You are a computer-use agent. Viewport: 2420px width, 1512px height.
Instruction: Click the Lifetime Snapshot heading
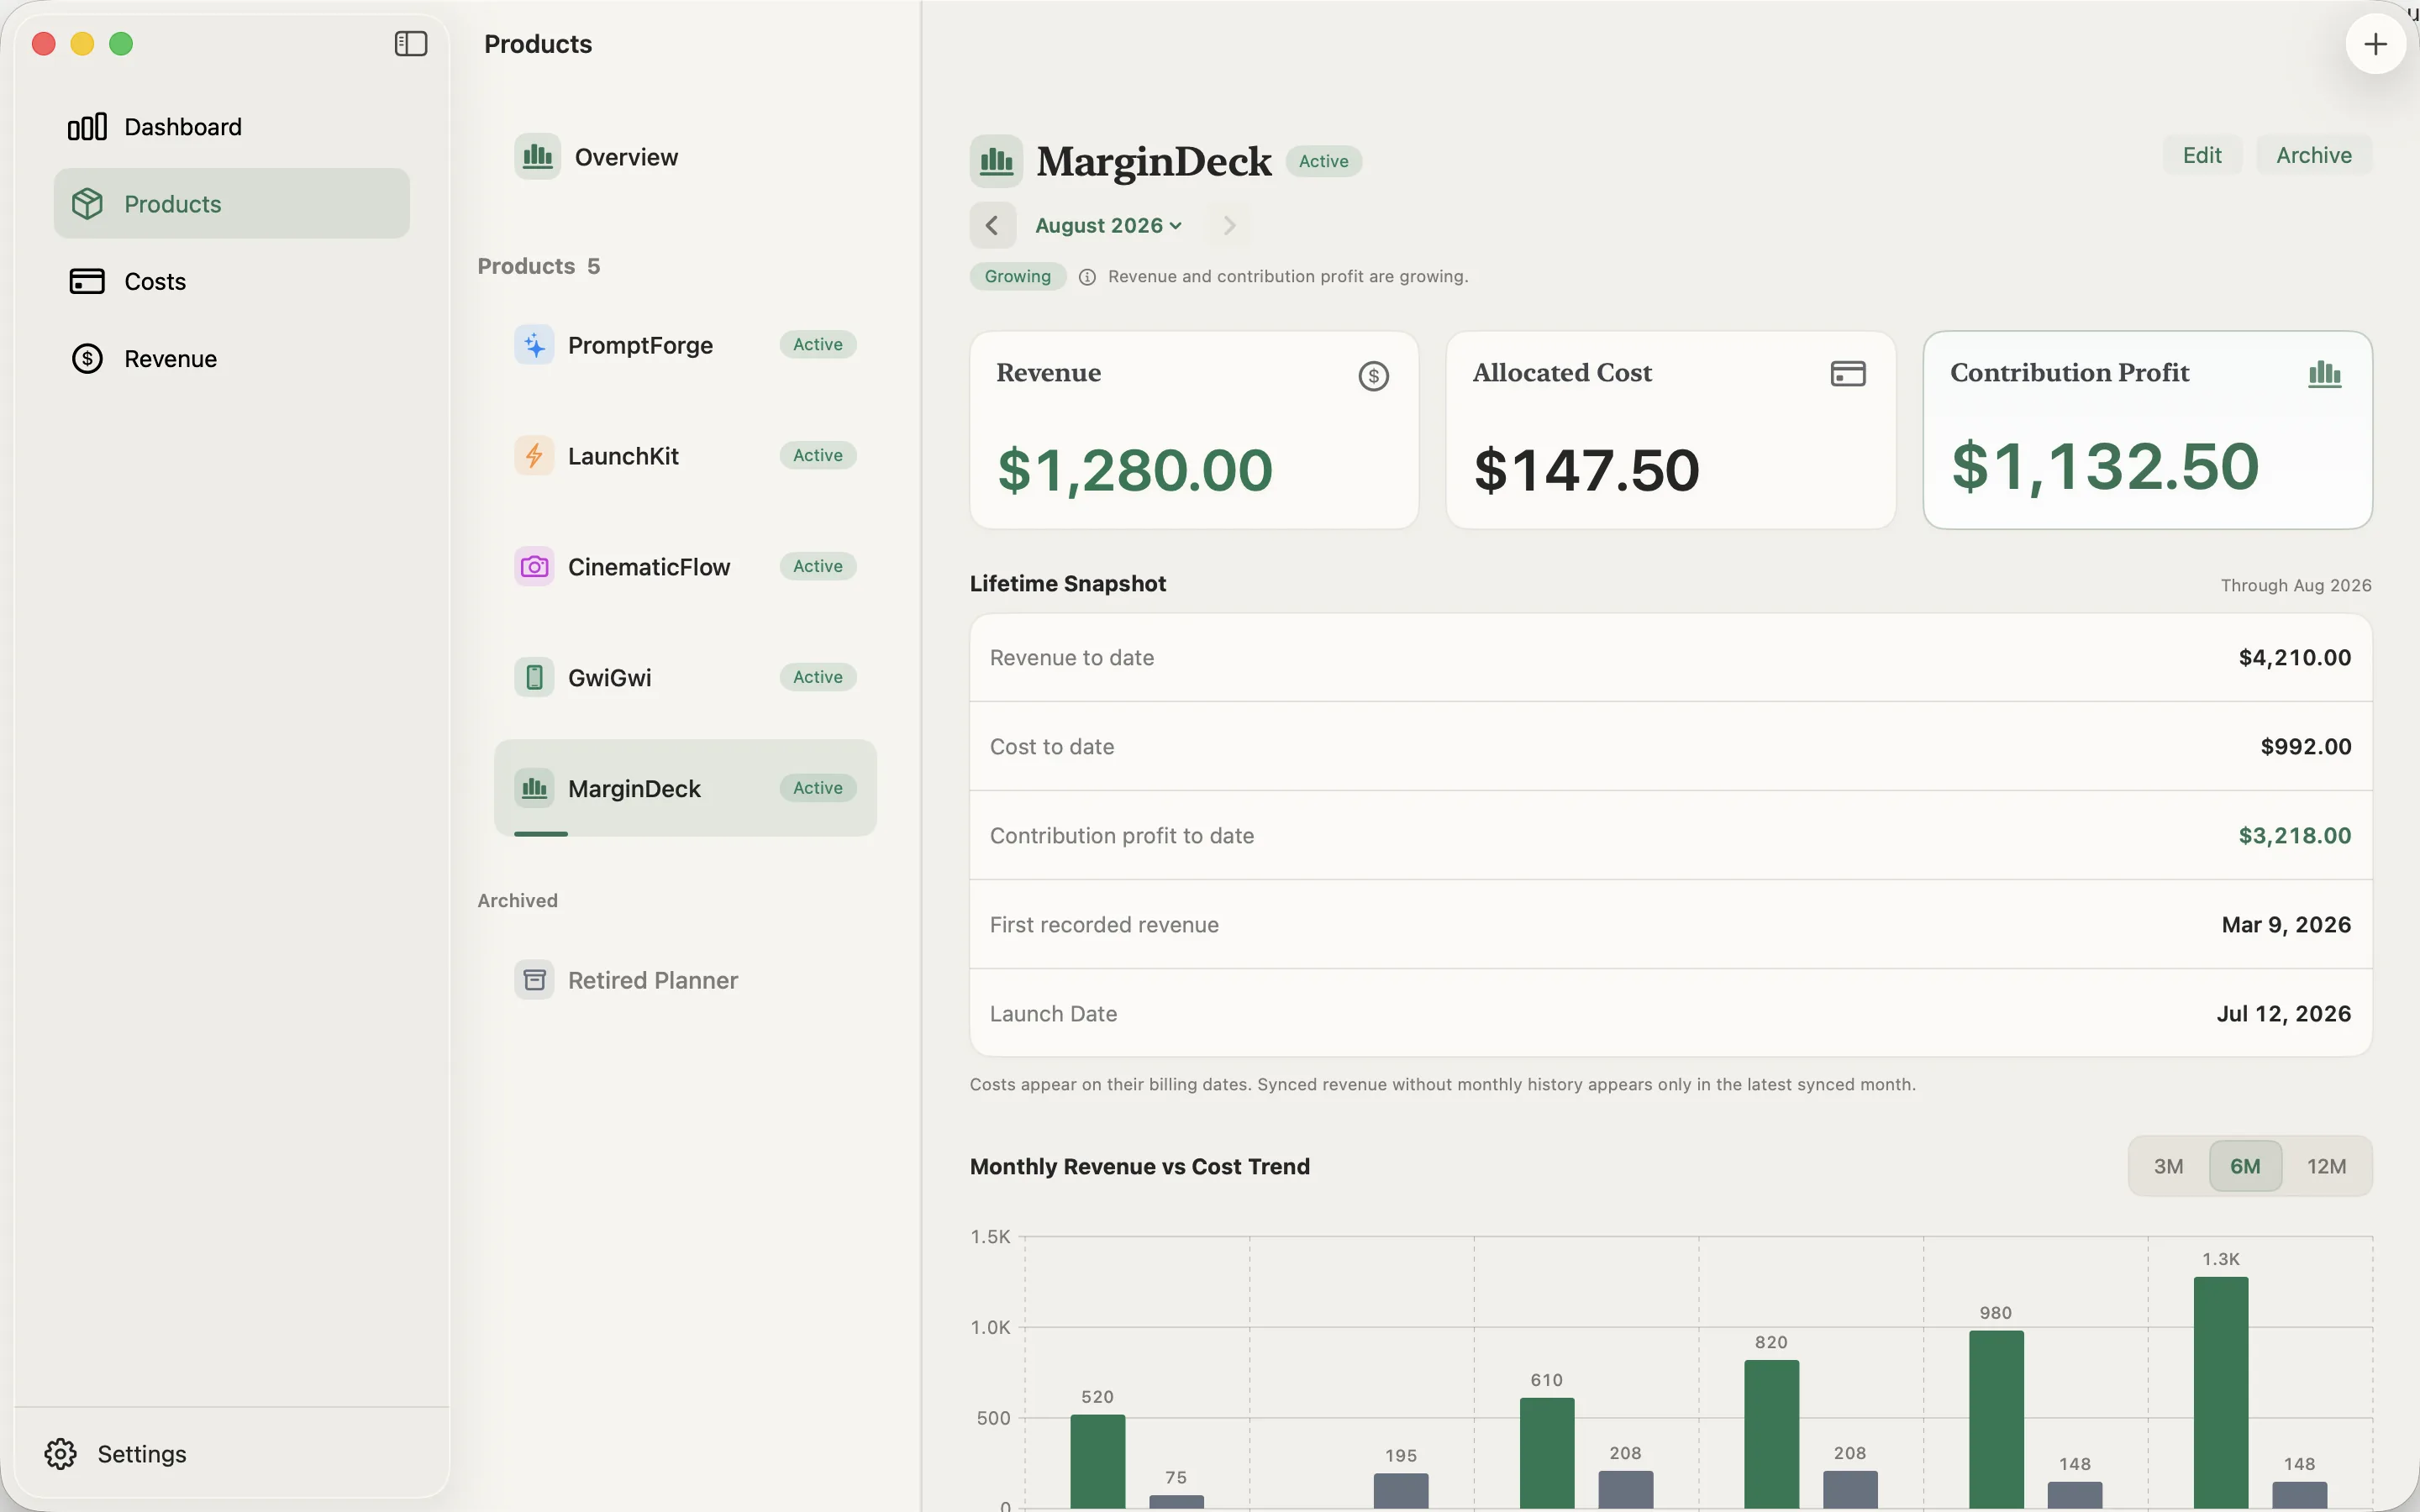[x=1067, y=584]
